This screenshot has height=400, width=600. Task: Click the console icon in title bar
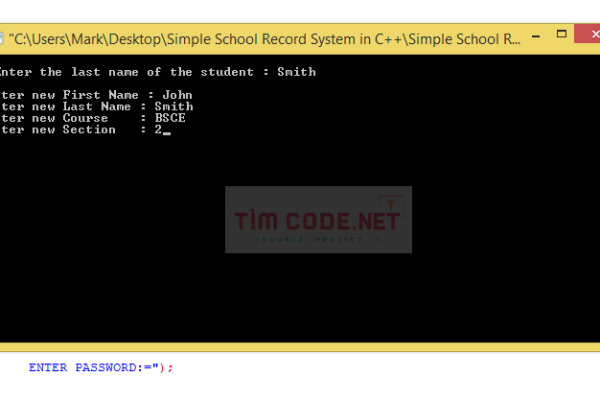coord(1,39)
